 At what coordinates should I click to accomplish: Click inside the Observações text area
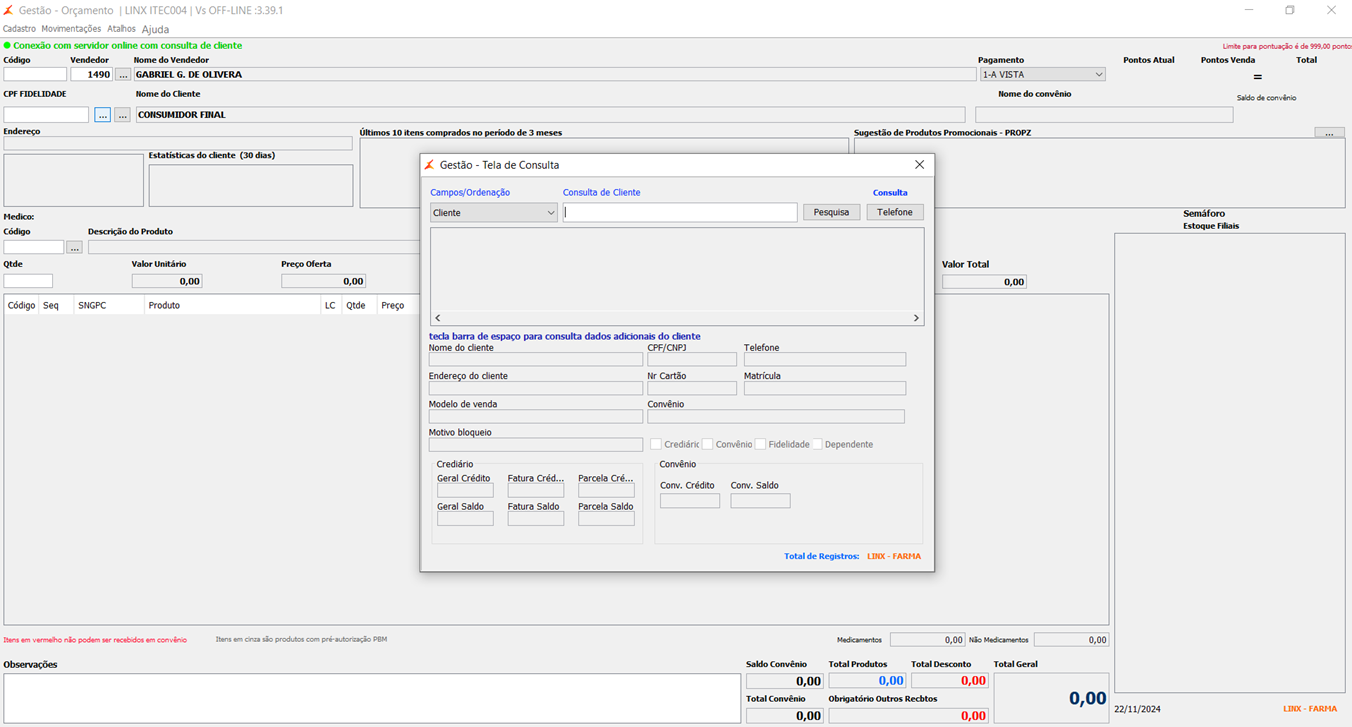372,698
